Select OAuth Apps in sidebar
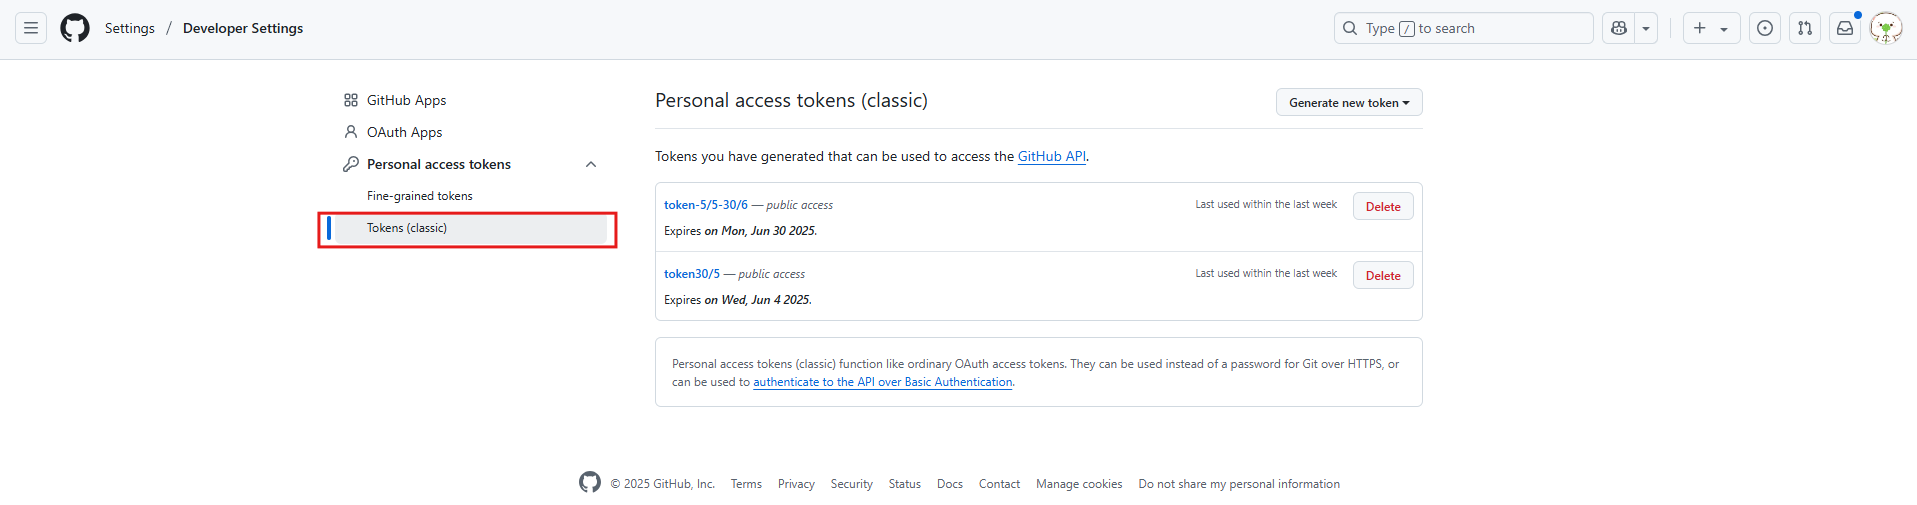This screenshot has height=505, width=1917. pos(404,132)
